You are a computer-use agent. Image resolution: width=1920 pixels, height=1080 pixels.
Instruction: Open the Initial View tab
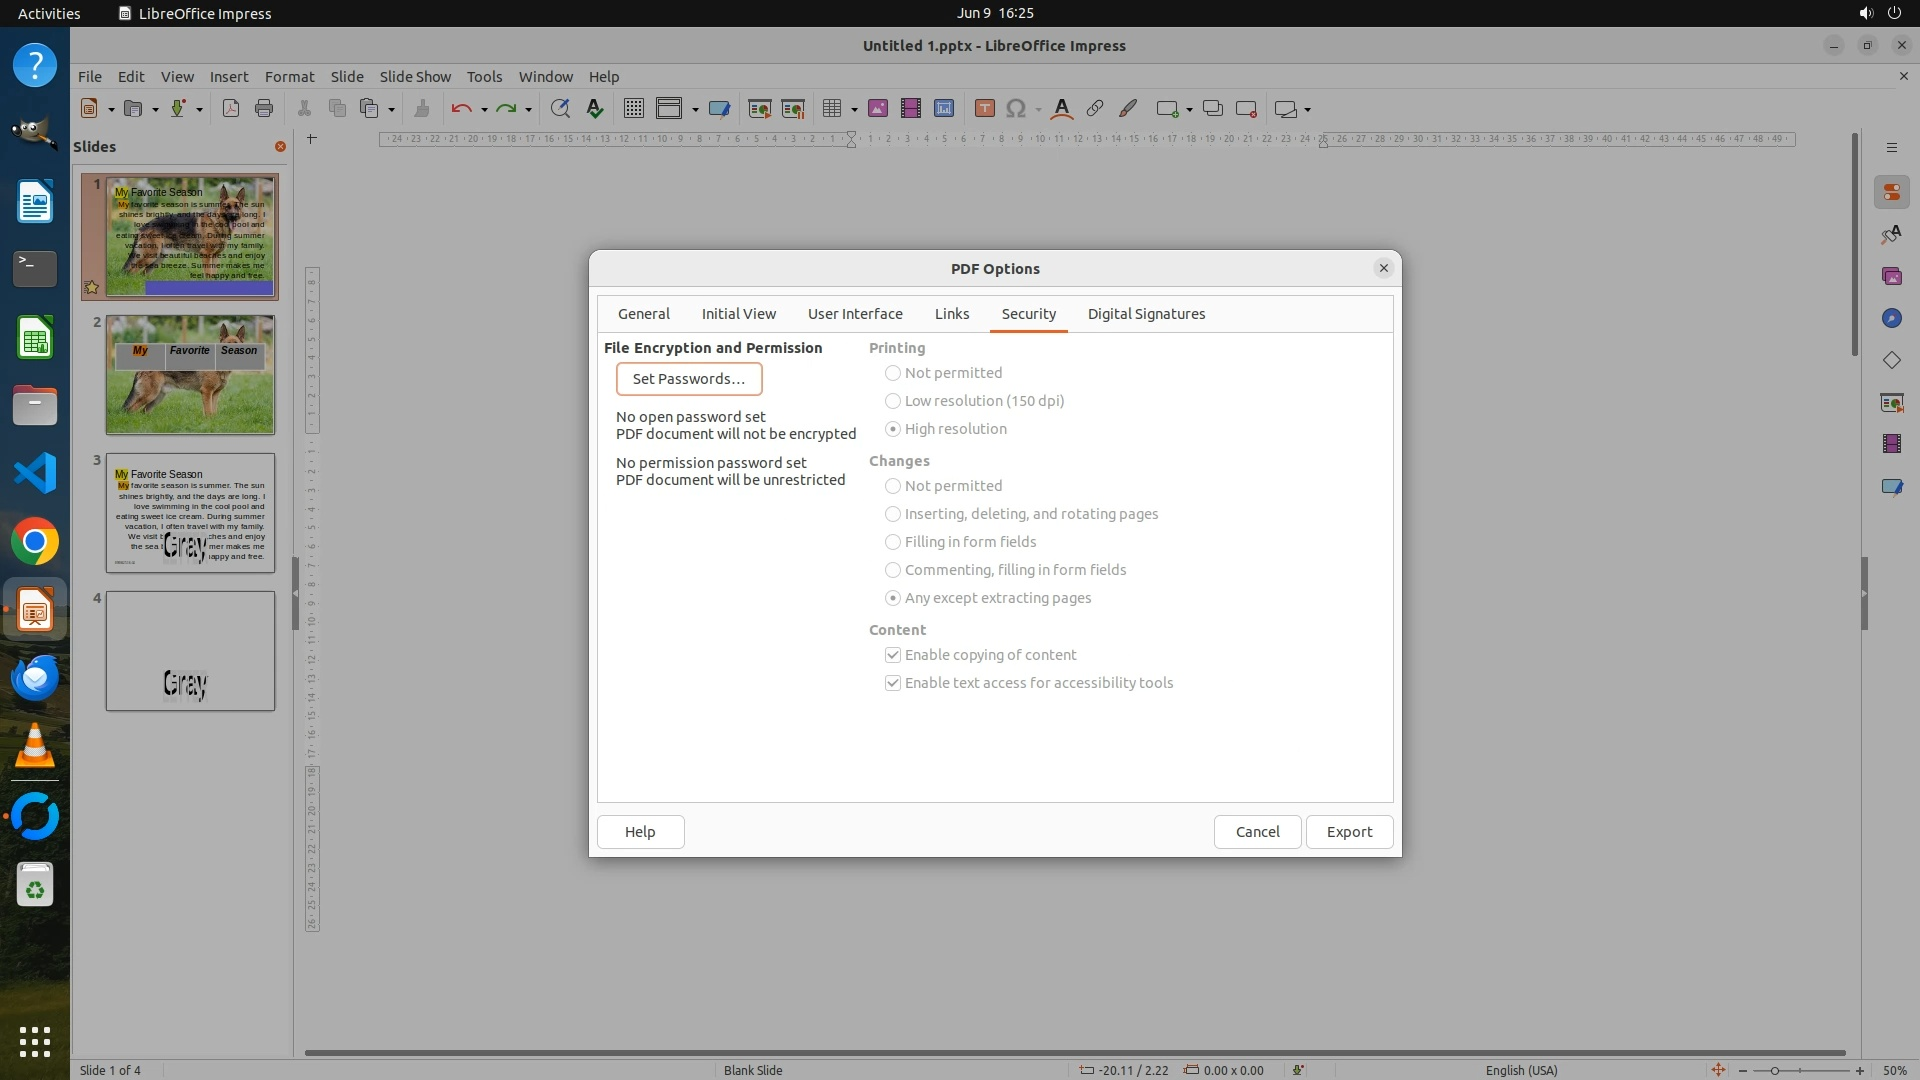click(x=738, y=314)
